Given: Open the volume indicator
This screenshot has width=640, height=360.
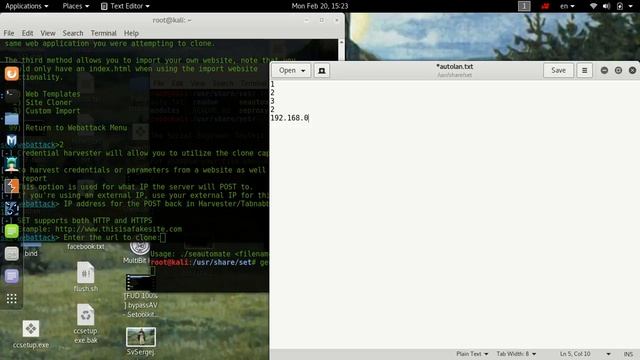Looking at the screenshot, I should pyautogui.click(x=607, y=6).
